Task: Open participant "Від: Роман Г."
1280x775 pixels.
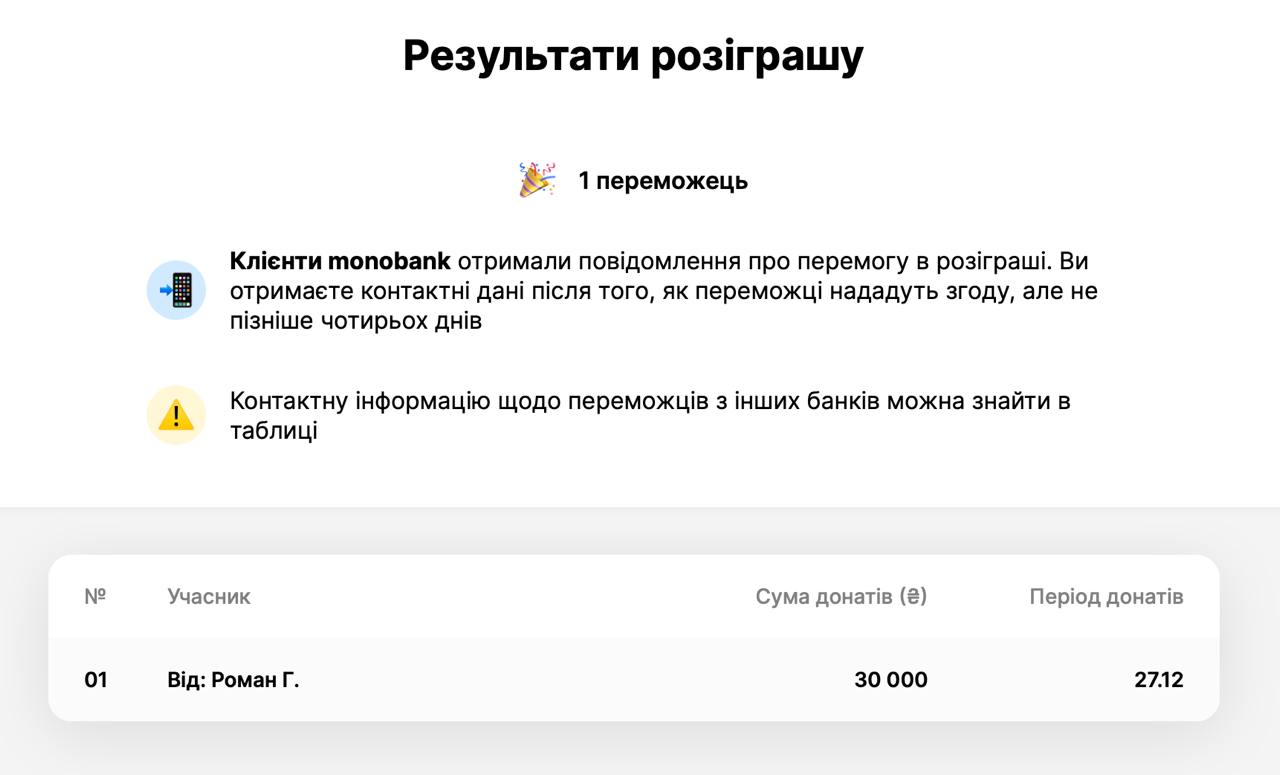Action: click(x=233, y=680)
